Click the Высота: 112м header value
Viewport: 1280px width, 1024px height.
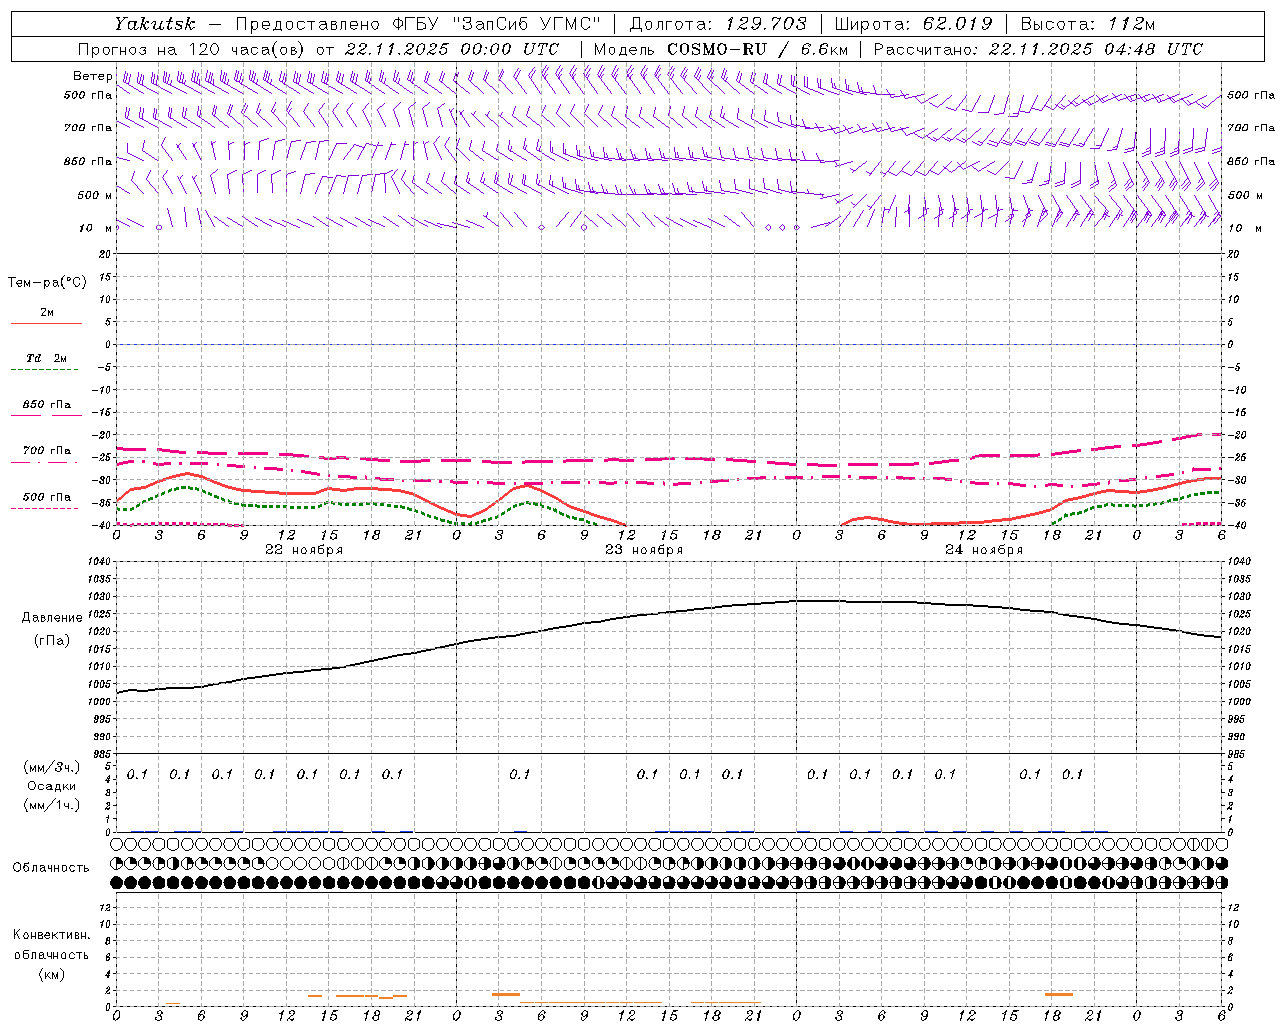click(x=1087, y=23)
